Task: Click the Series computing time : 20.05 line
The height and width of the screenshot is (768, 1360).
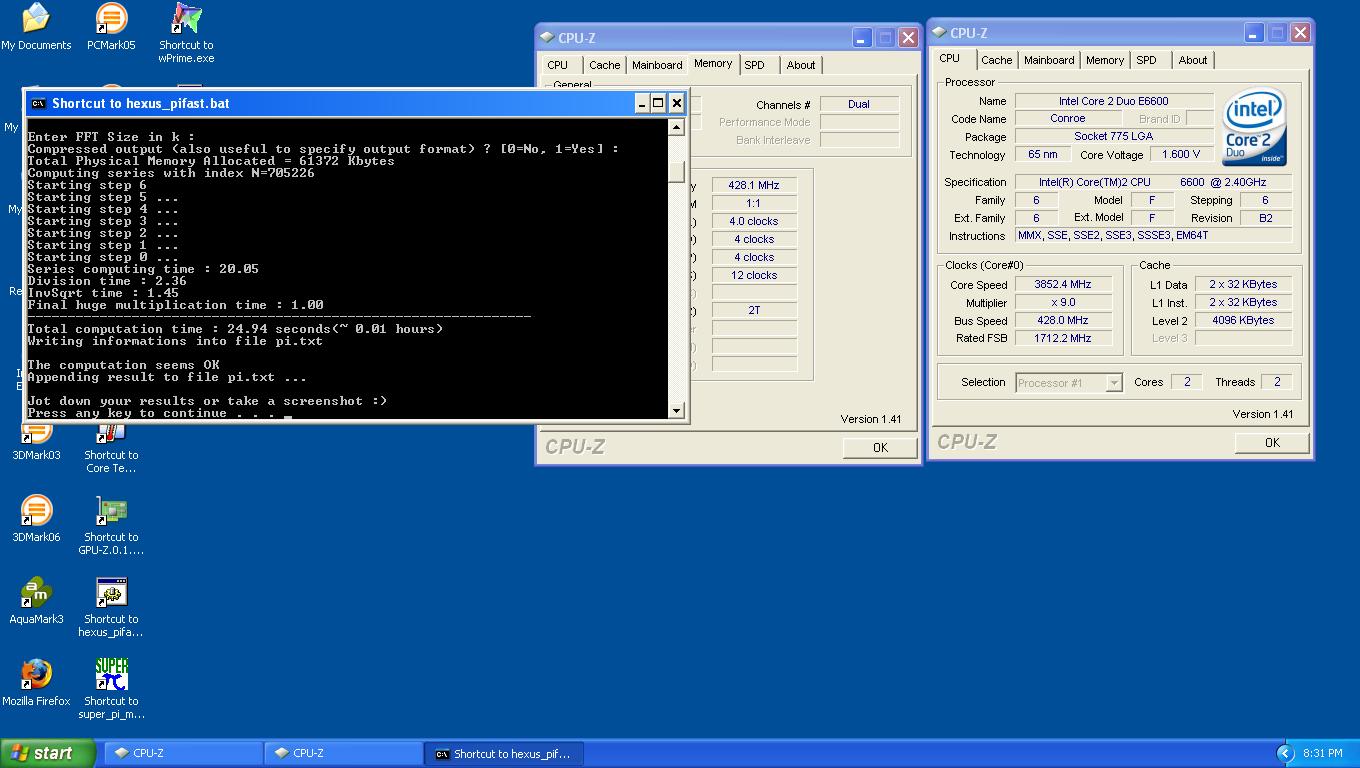Action: point(143,269)
